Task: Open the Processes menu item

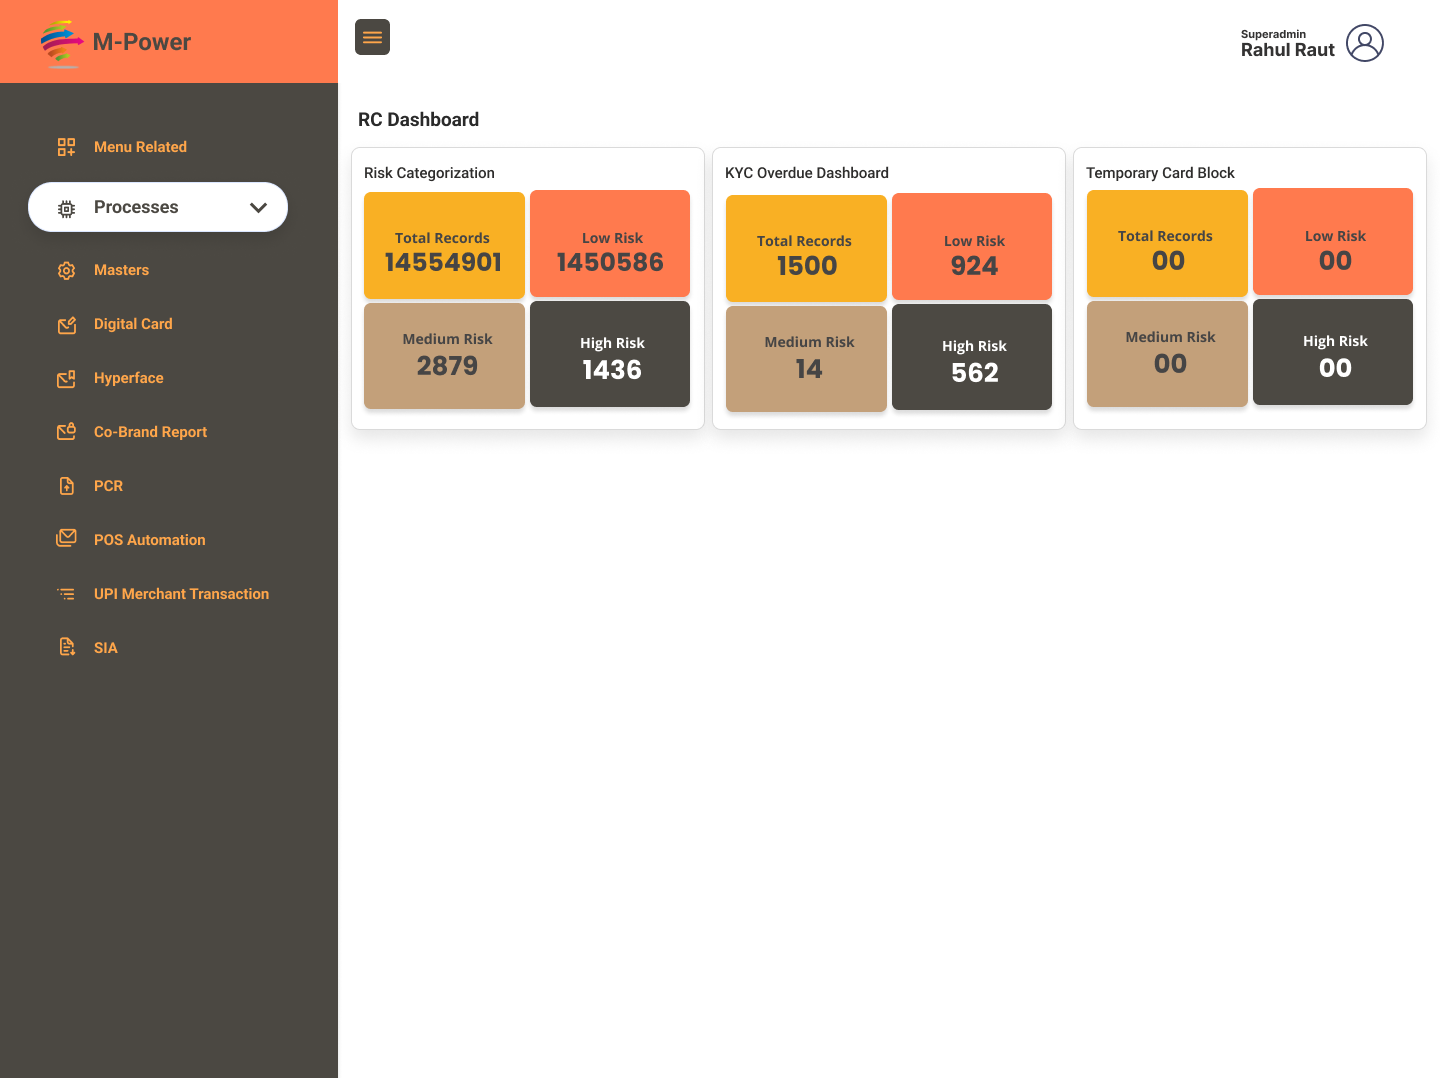Action: click(136, 207)
